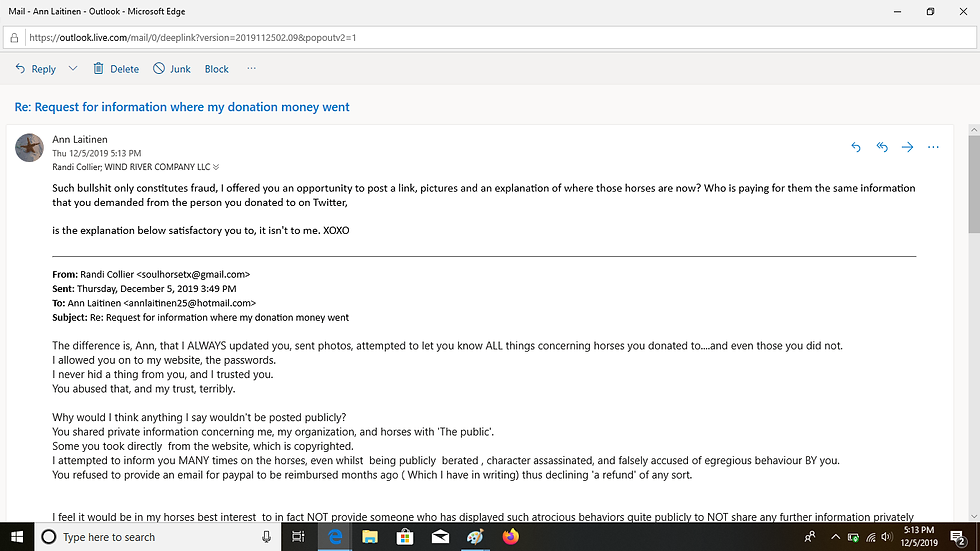Open the Action Center notifications icon
Viewport: 980px width, 551px height.
[958, 537]
